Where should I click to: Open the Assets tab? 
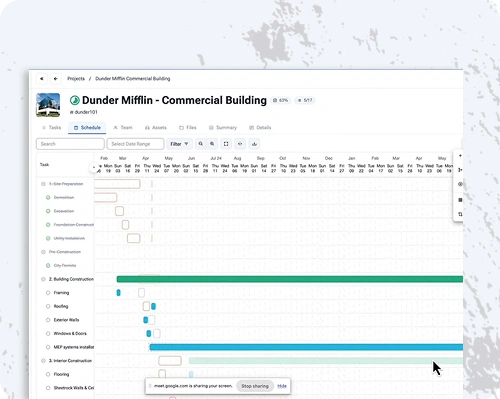156,128
